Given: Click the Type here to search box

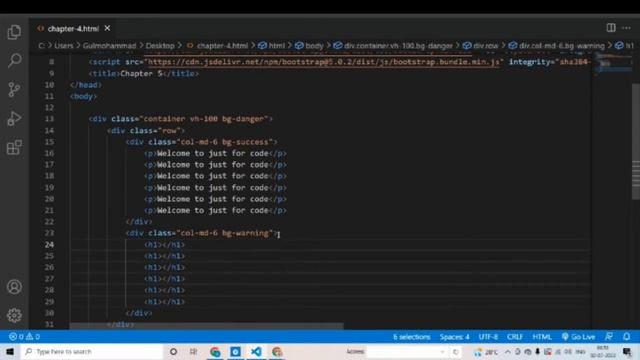Looking at the screenshot, I should pos(92,351).
